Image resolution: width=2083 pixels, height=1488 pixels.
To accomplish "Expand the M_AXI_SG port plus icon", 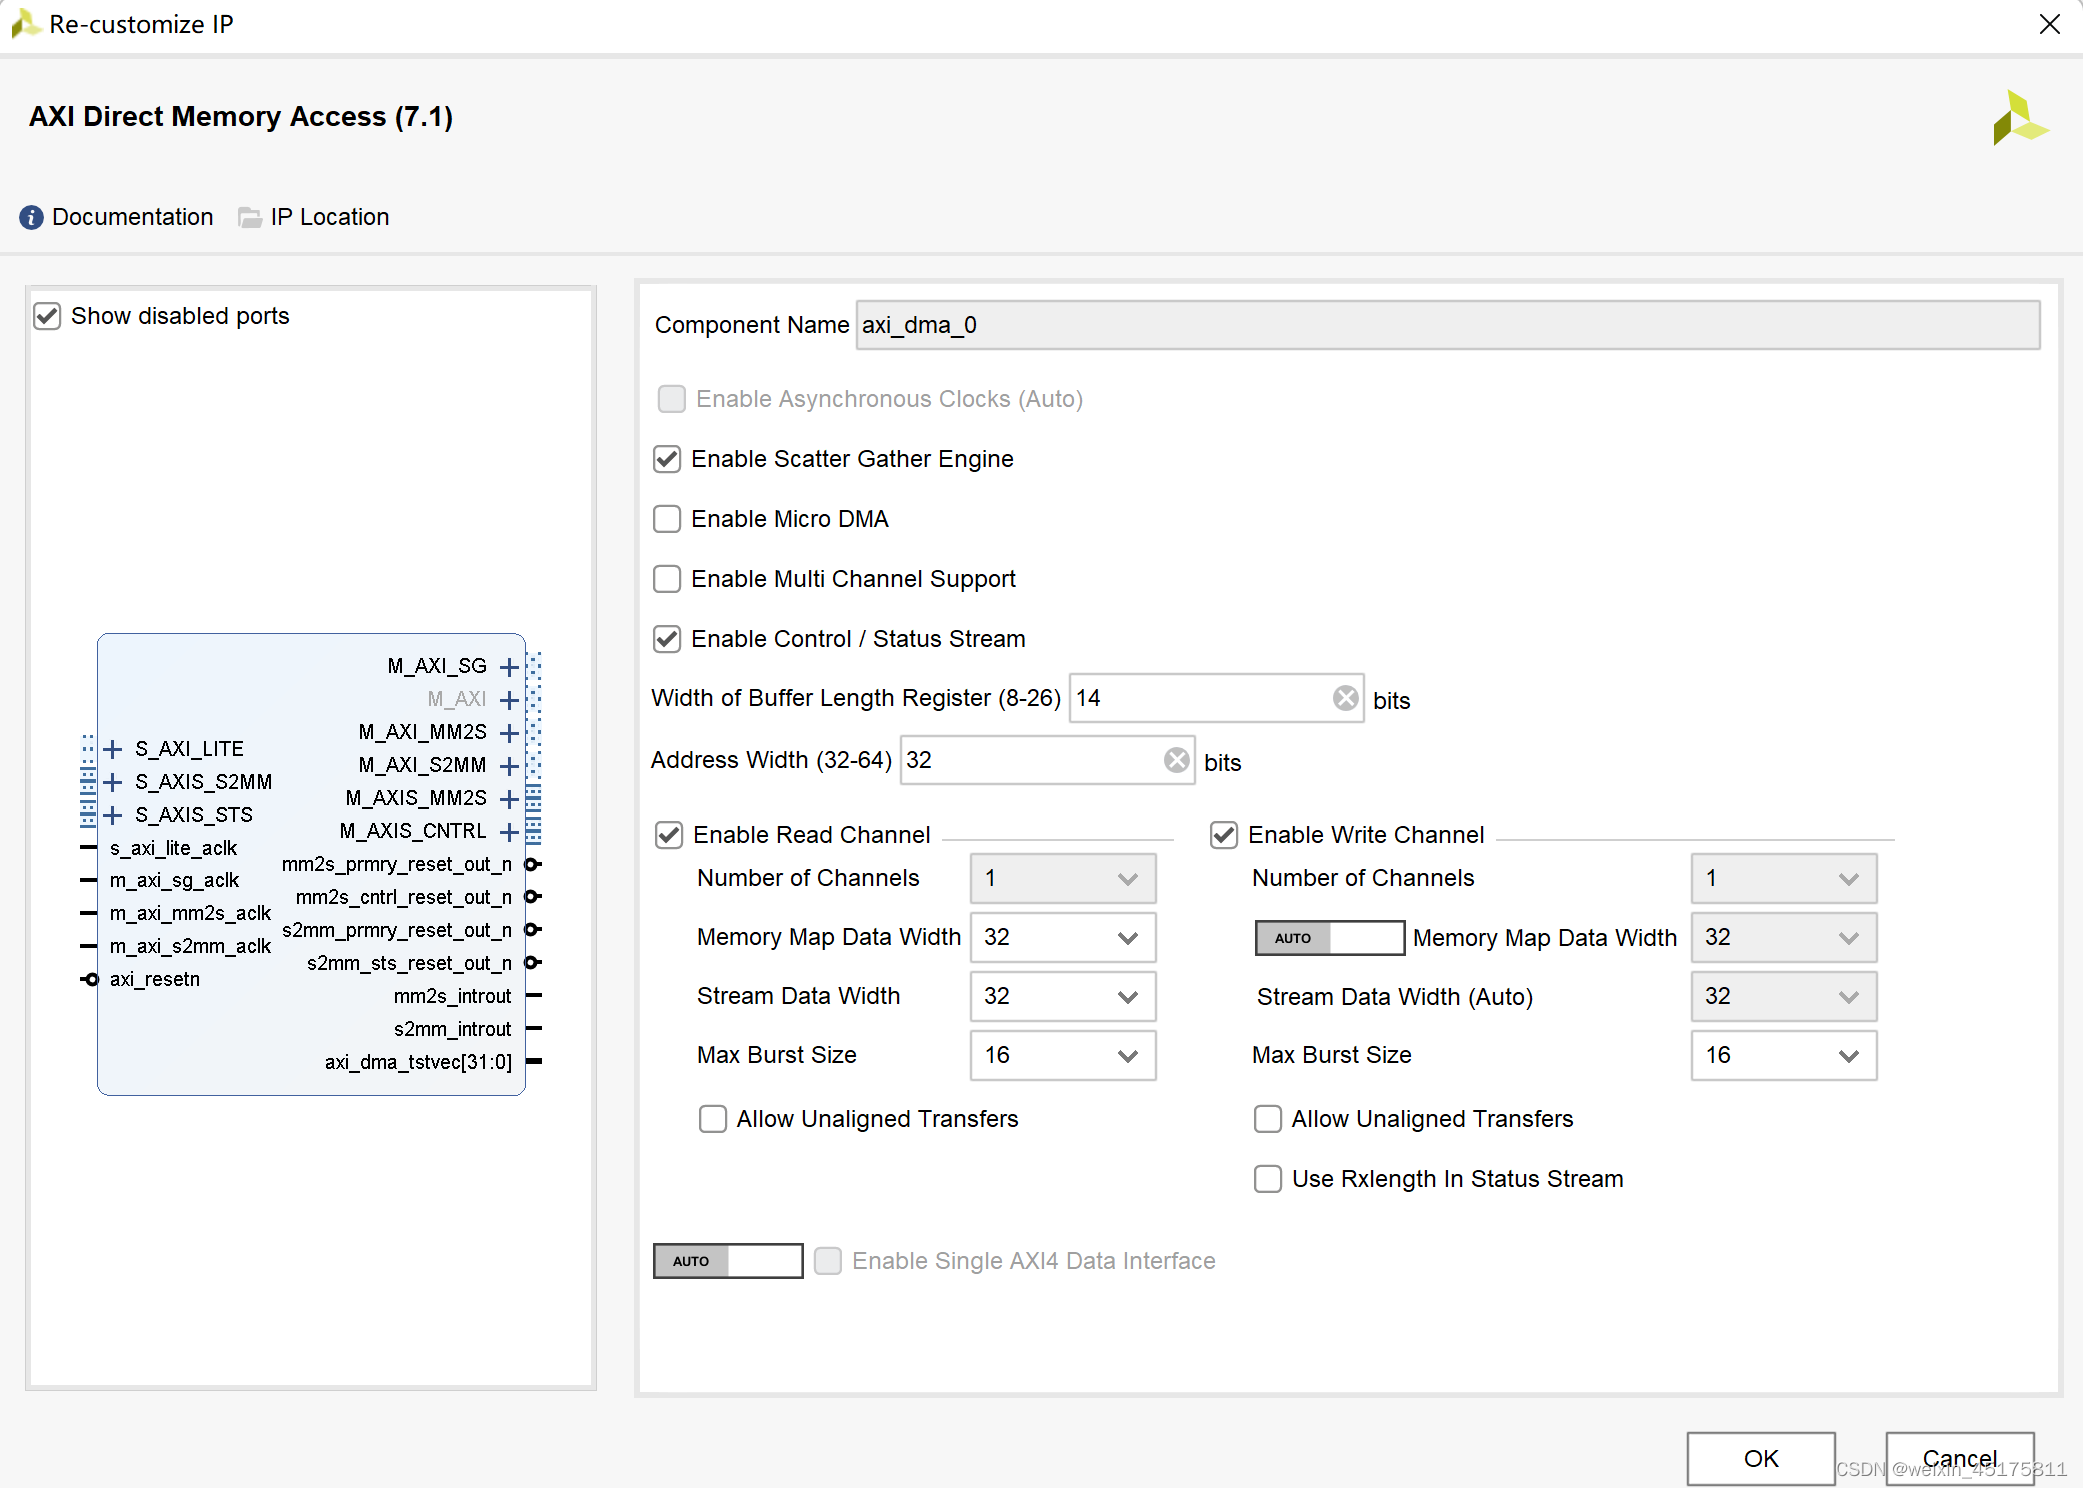I will 509,667.
